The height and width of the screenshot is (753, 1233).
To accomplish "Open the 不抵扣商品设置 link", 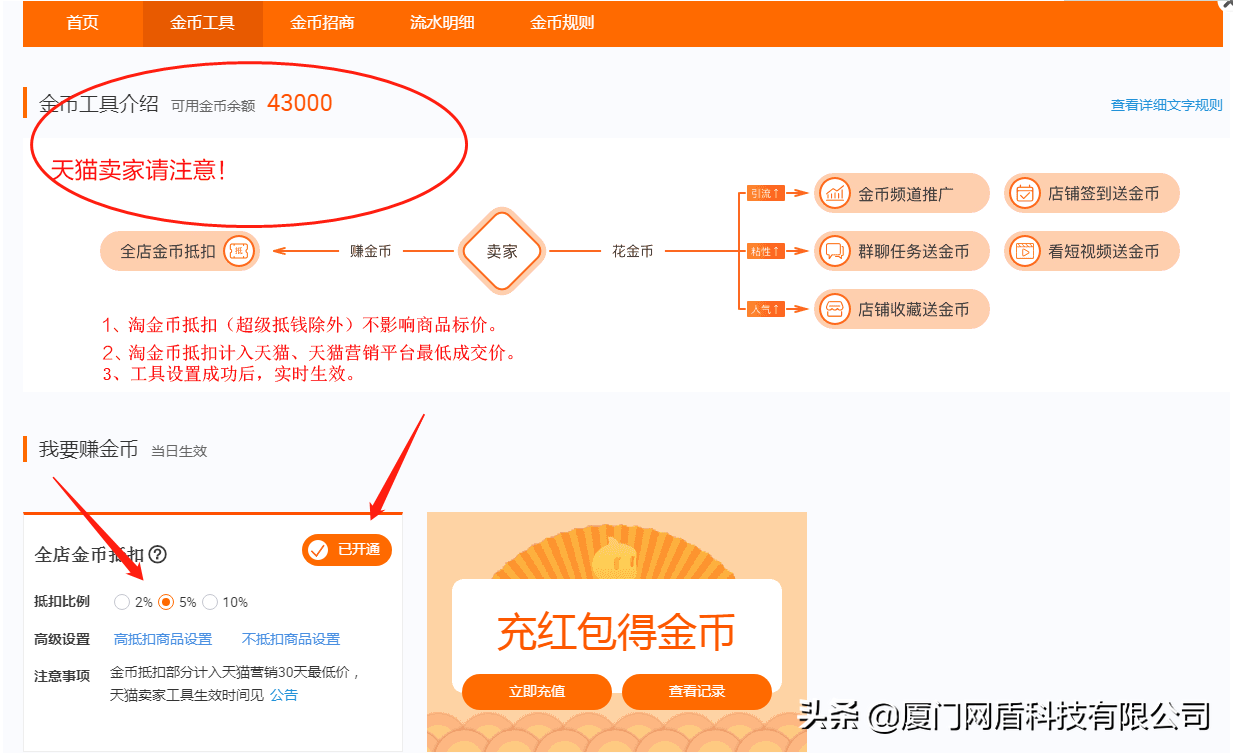I will click(x=291, y=639).
